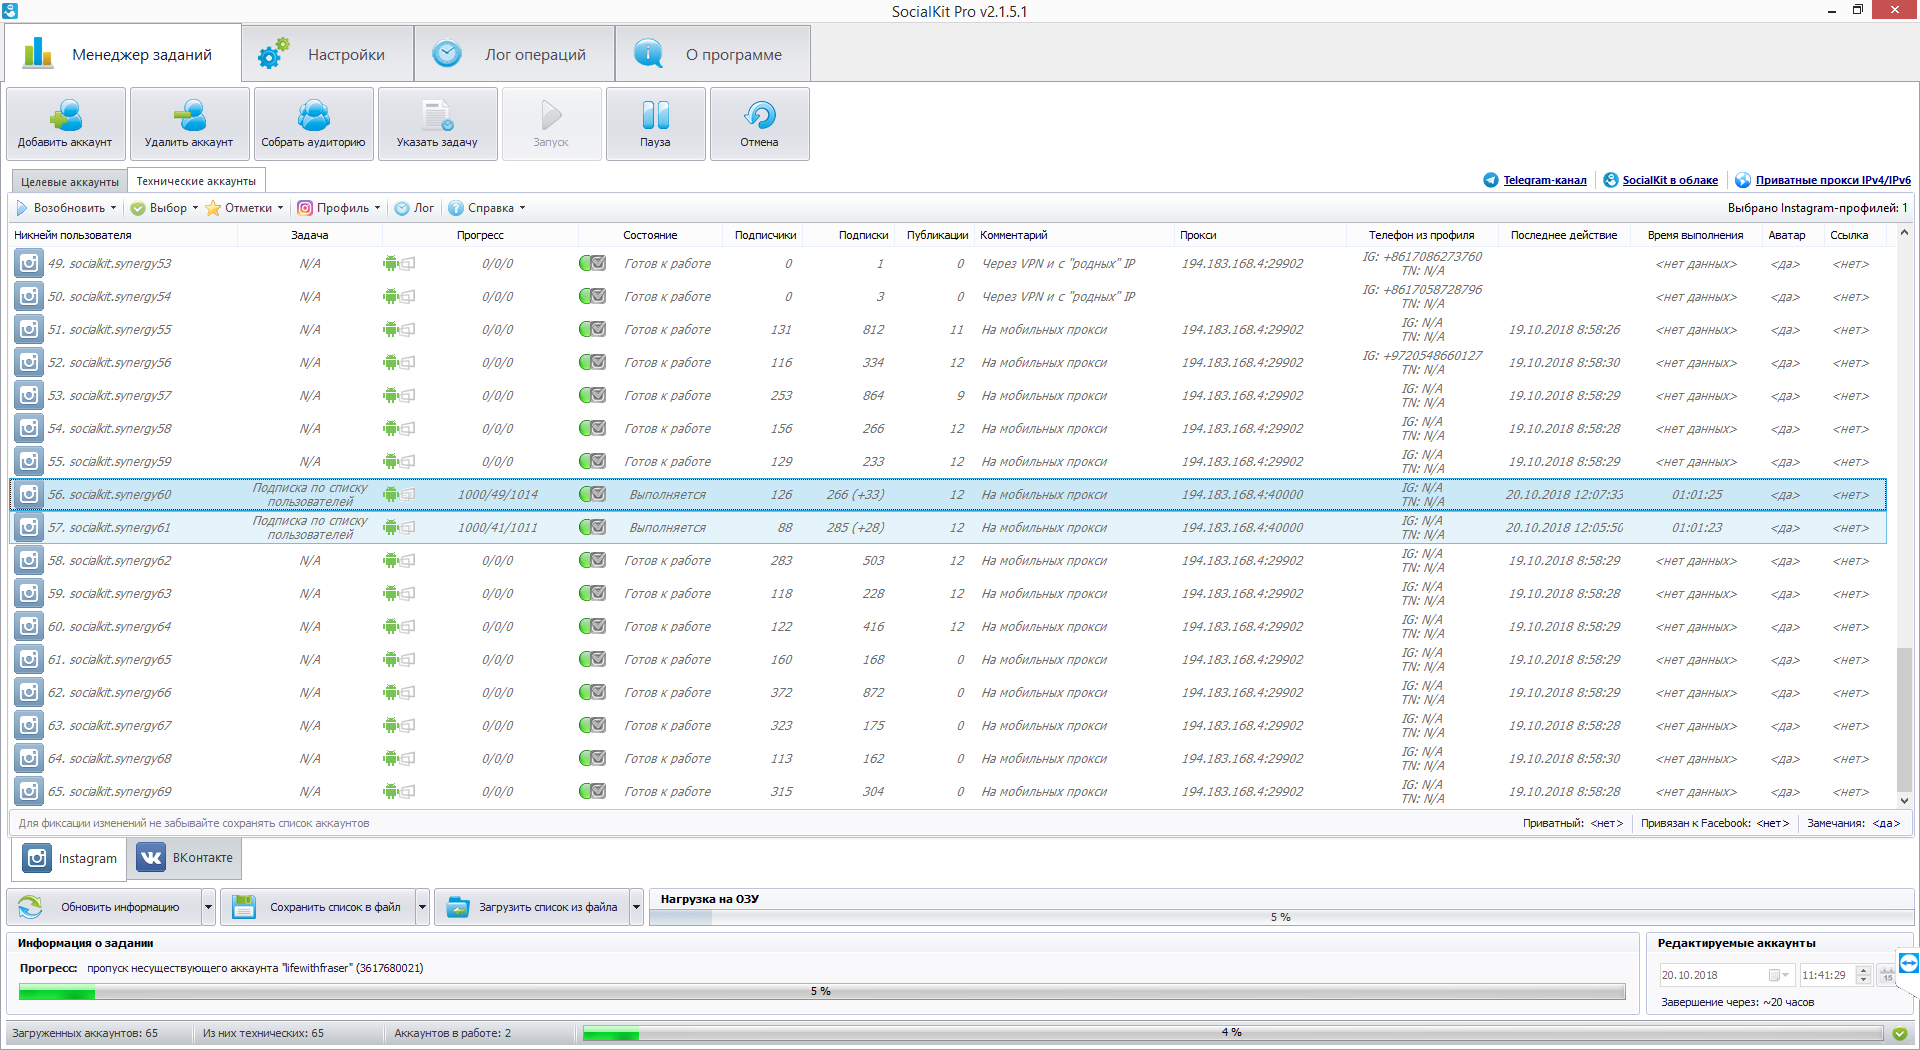This screenshot has width=1920, height=1050.
Task: Open the SocialKit в облаке link
Action: tap(1670, 180)
